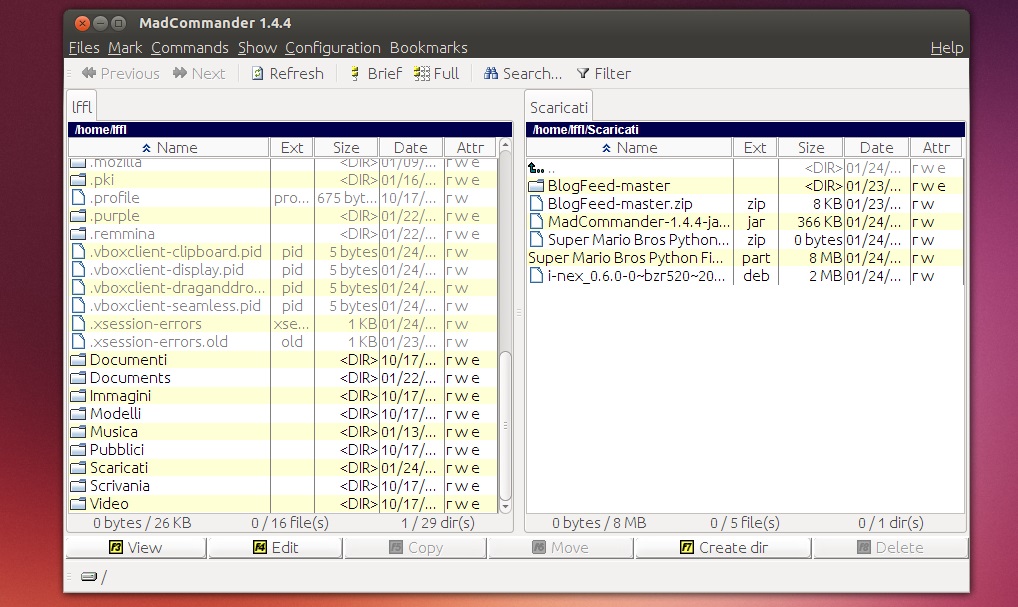Select the MadCommander-1.4.4 jar file icon
This screenshot has width=1018, height=607.
[x=536, y=222]
